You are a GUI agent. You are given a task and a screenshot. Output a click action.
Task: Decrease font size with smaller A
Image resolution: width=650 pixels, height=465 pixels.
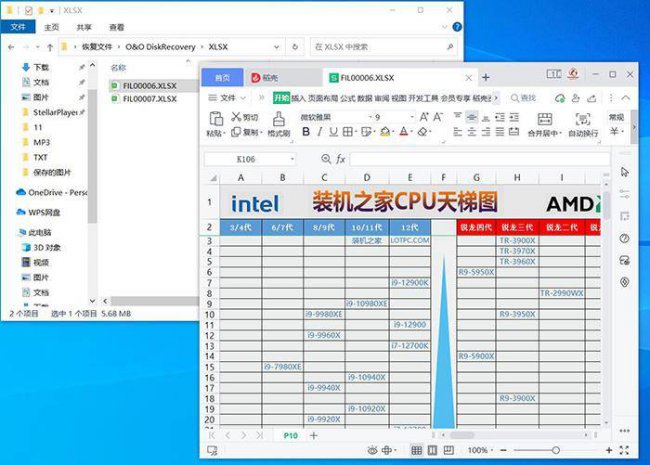click(438, 117)
